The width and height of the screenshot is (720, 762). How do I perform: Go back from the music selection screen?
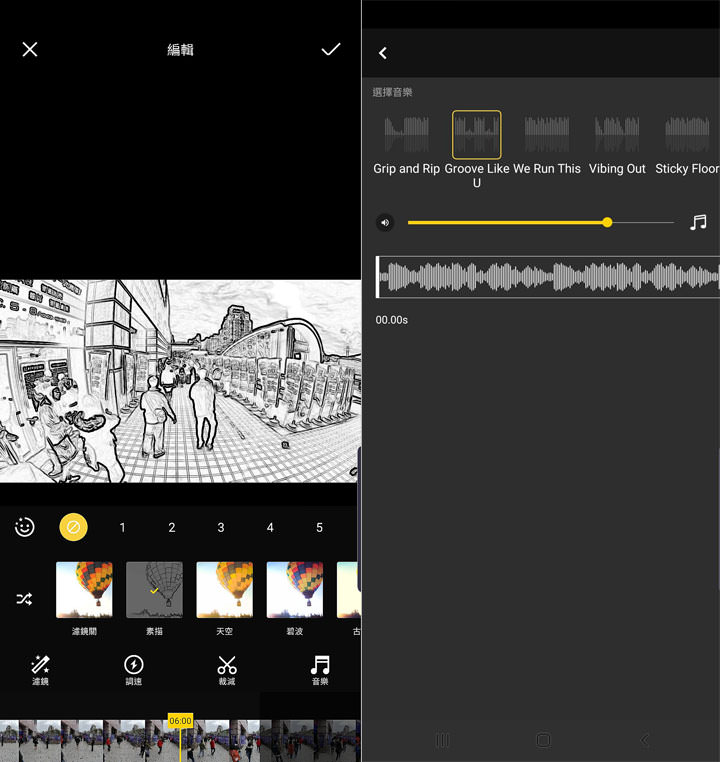click(383, 53)
